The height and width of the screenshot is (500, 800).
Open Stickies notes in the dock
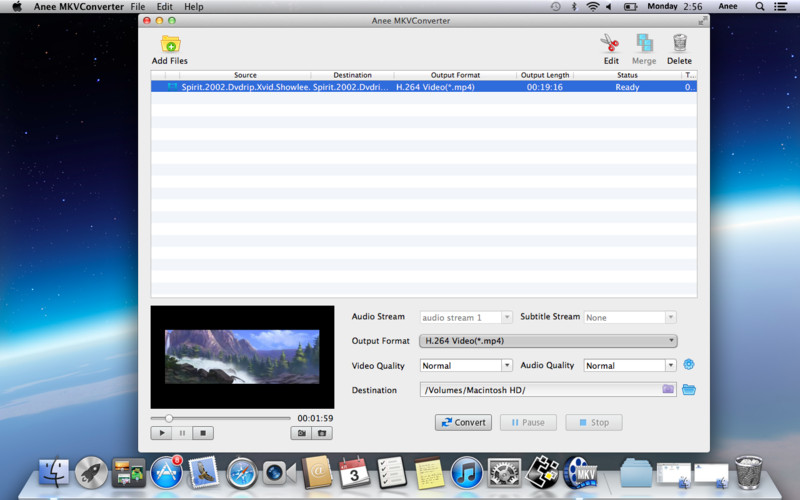click(429, 473)
